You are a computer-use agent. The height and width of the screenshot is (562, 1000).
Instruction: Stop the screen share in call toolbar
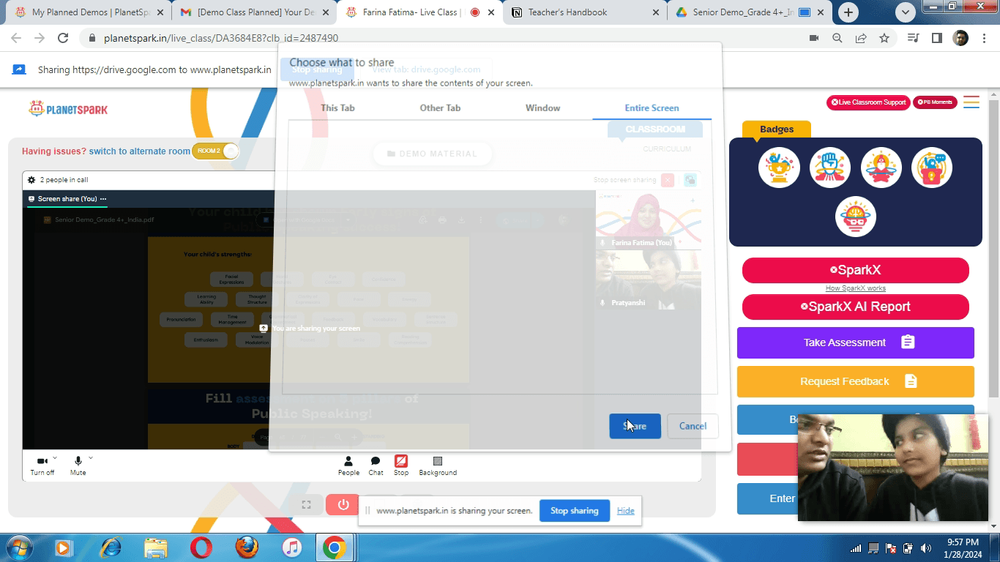401,466
